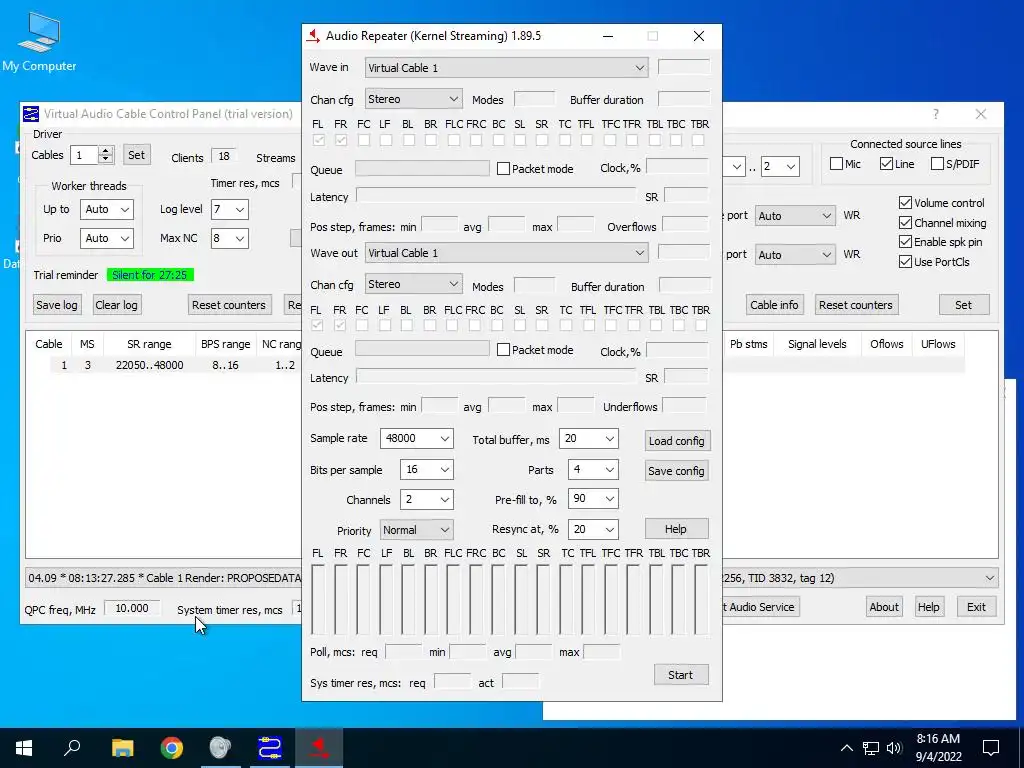Open Worker threads Up to dropdown
Viewport: 1024px width, 768px height.
coord(106,210)
